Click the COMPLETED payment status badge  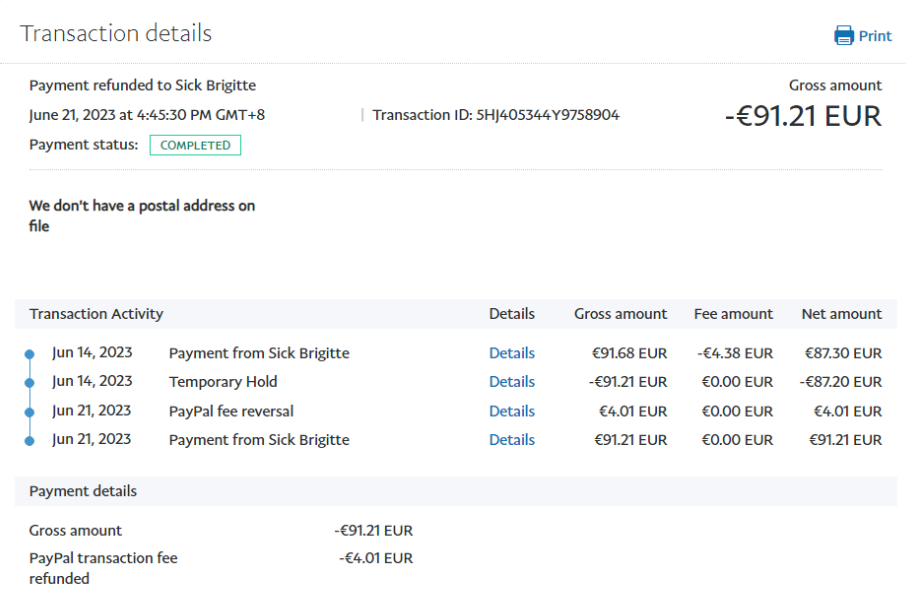(x=195, y=145)
